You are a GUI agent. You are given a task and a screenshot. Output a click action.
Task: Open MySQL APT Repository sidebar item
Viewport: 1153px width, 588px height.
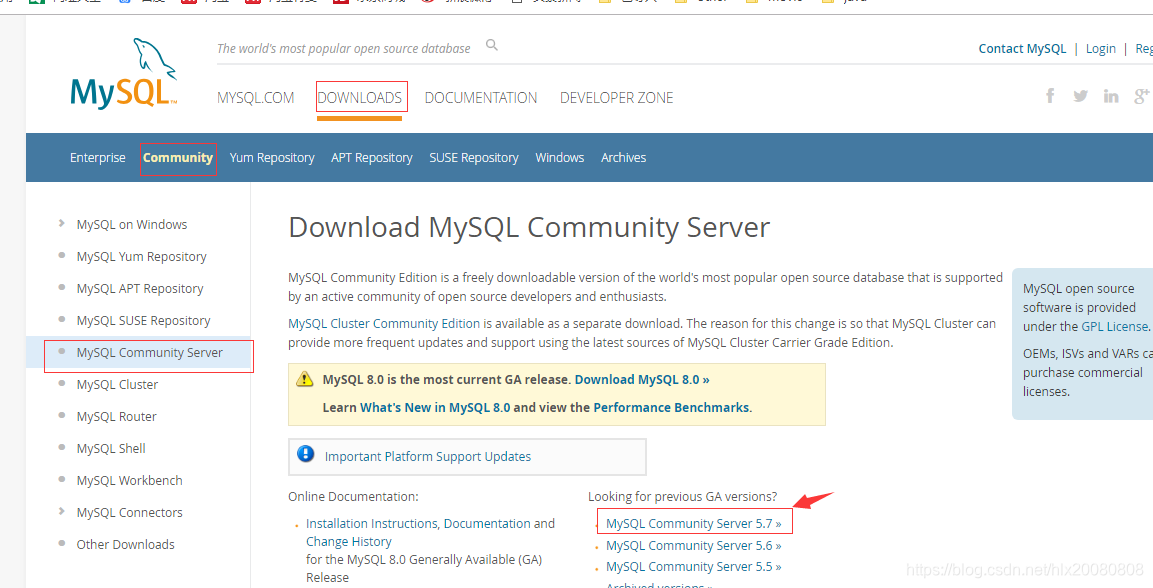click(x=140, y=289)
